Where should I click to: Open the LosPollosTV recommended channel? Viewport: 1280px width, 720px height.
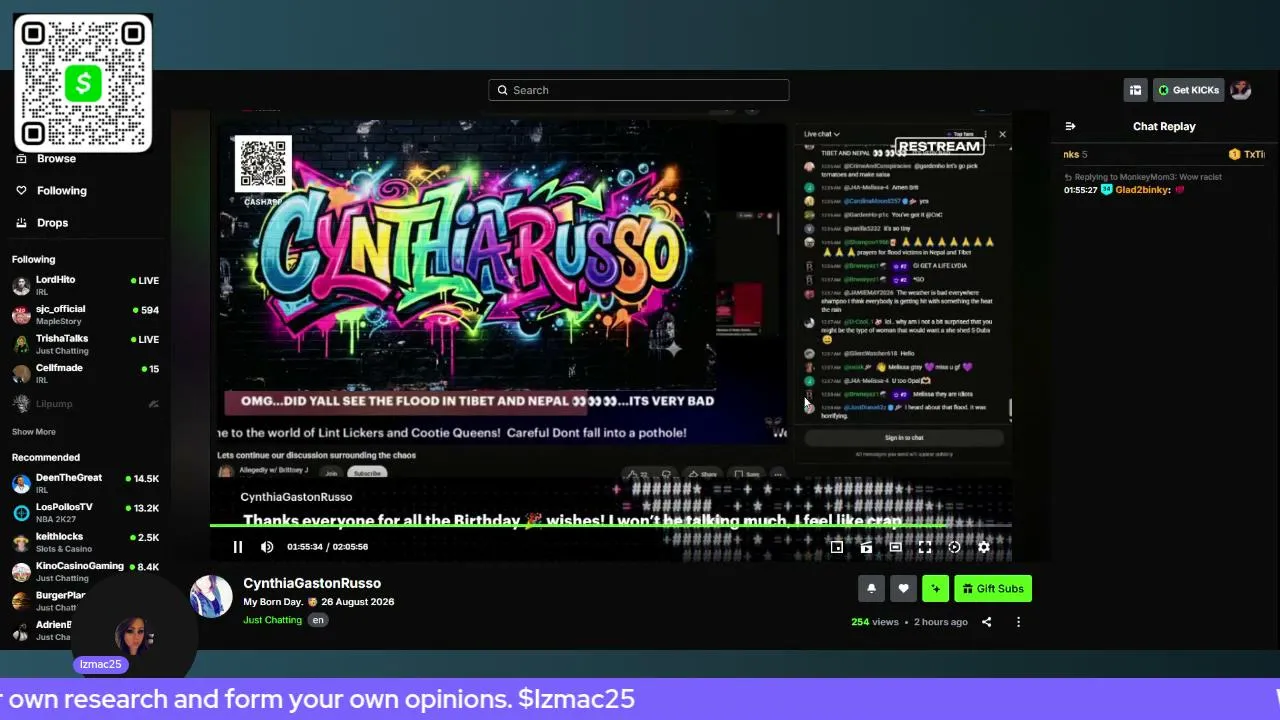point(85,512)
